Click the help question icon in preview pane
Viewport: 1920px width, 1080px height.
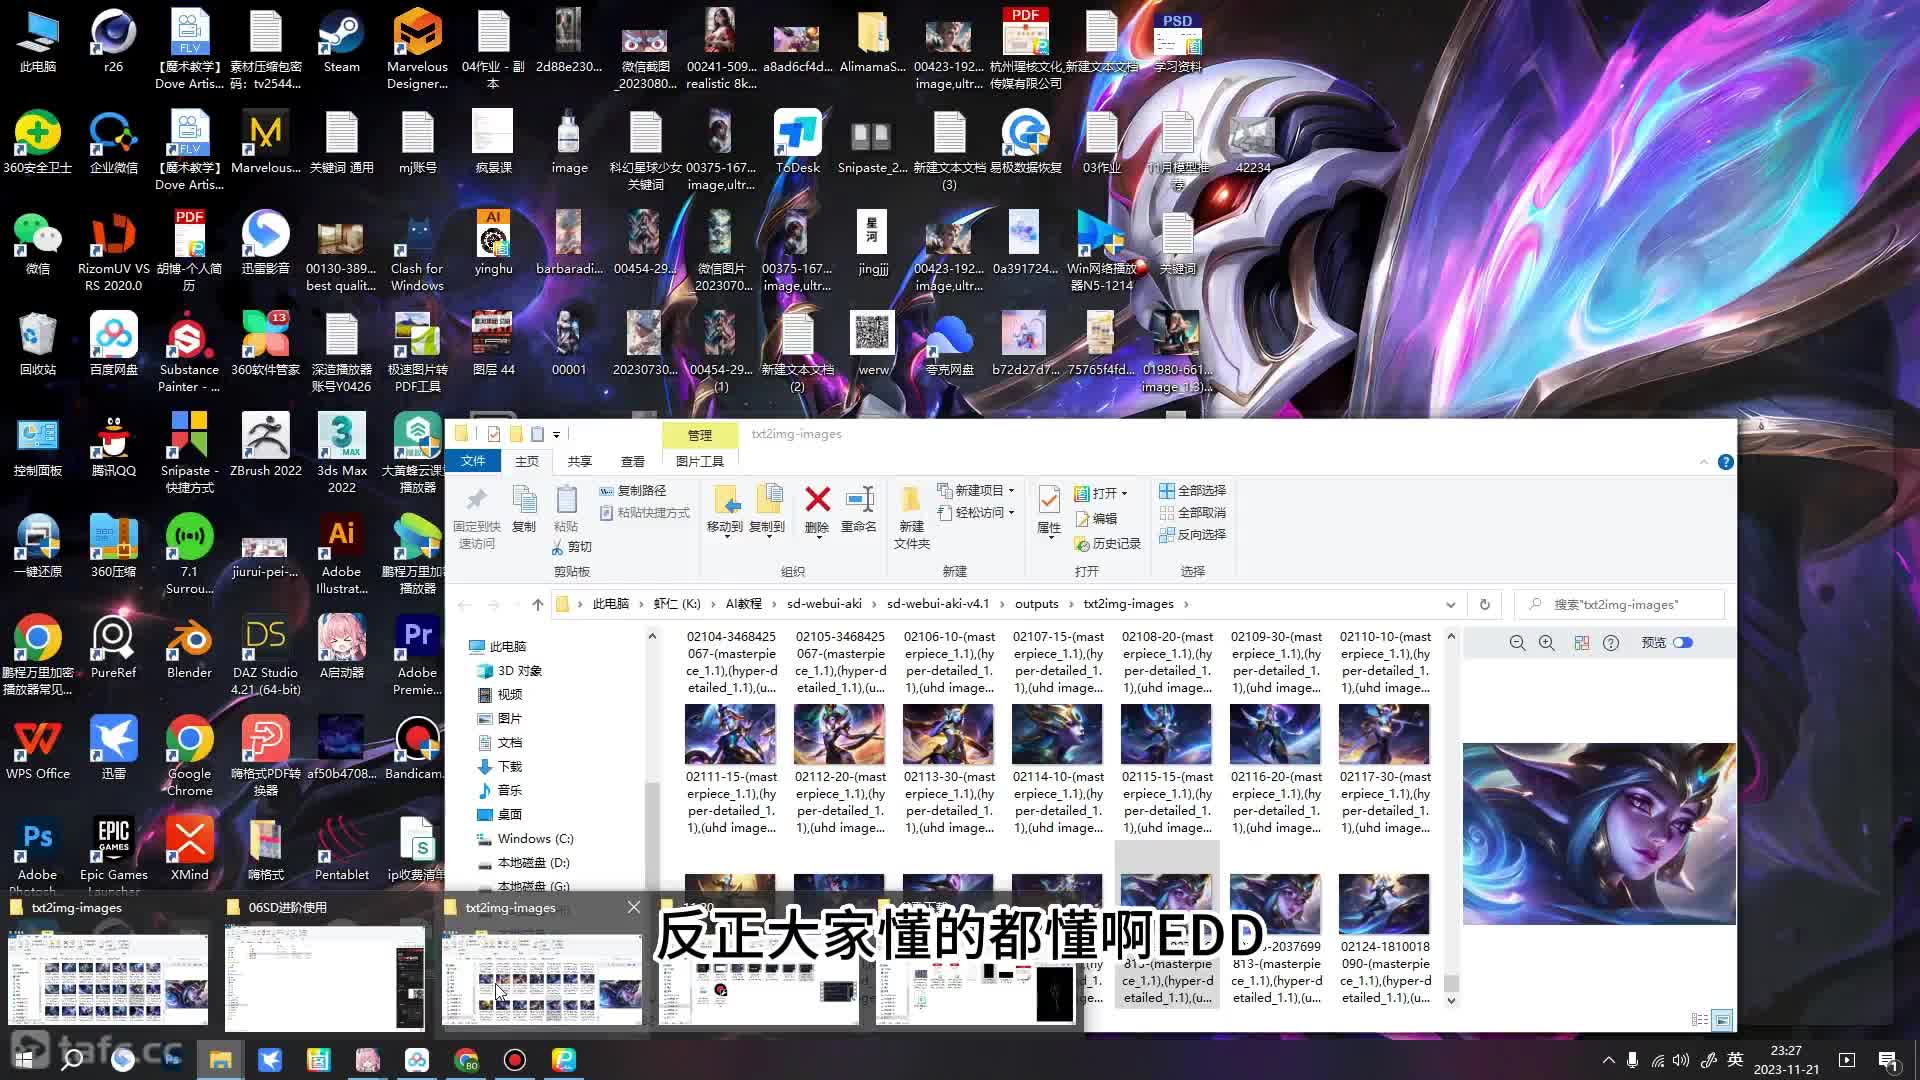coord(1611,643)
